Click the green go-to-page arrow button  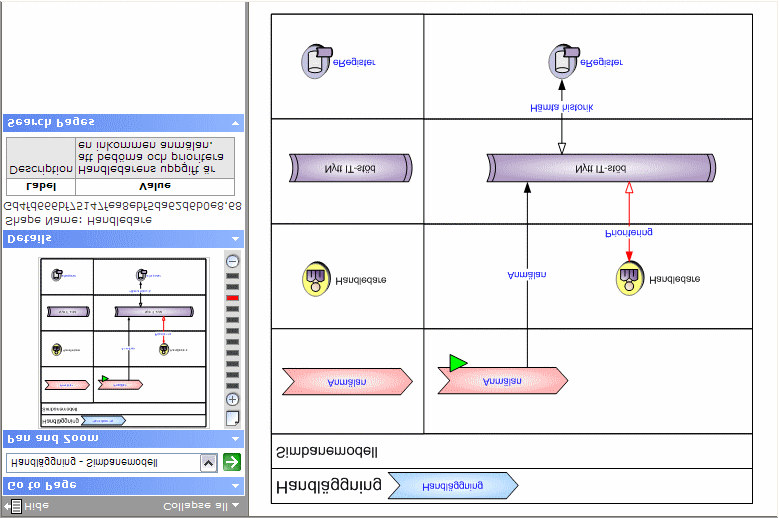(232, 462)
